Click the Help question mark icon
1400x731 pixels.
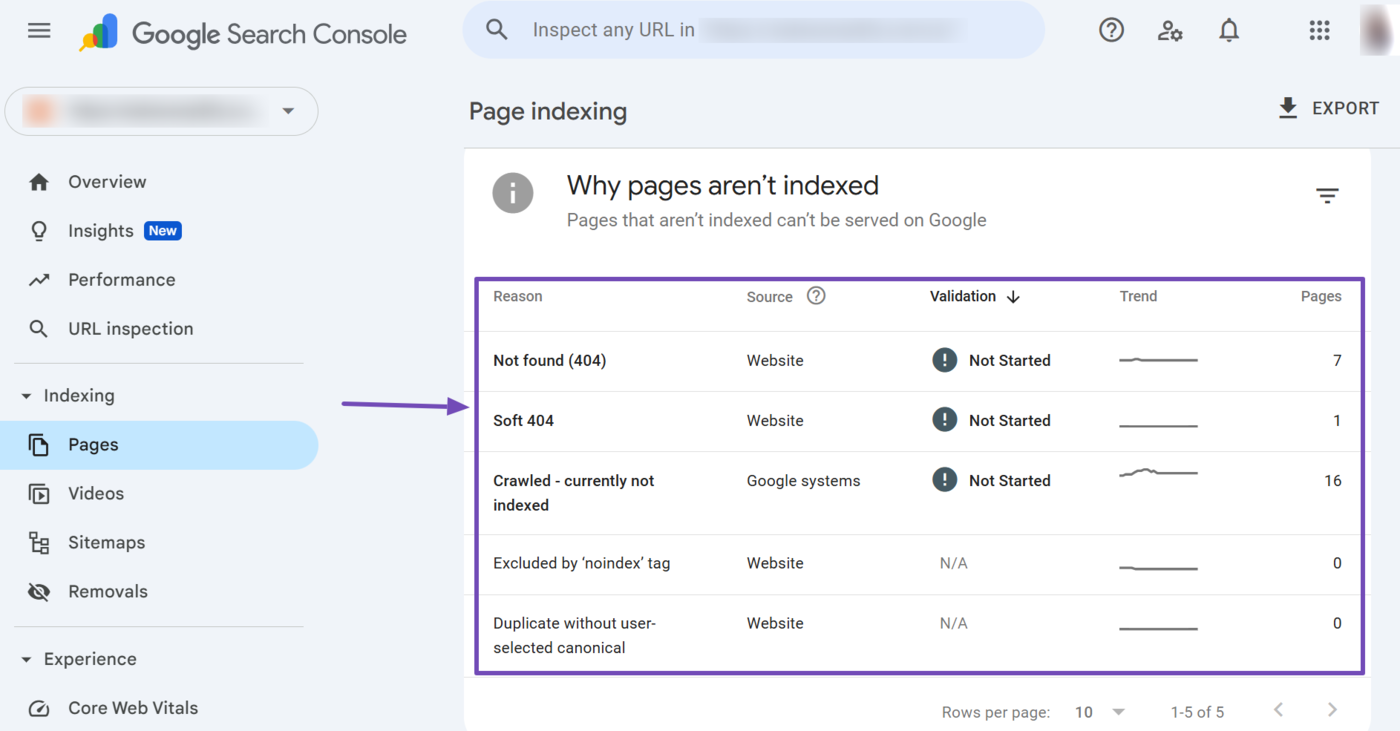1111,31
